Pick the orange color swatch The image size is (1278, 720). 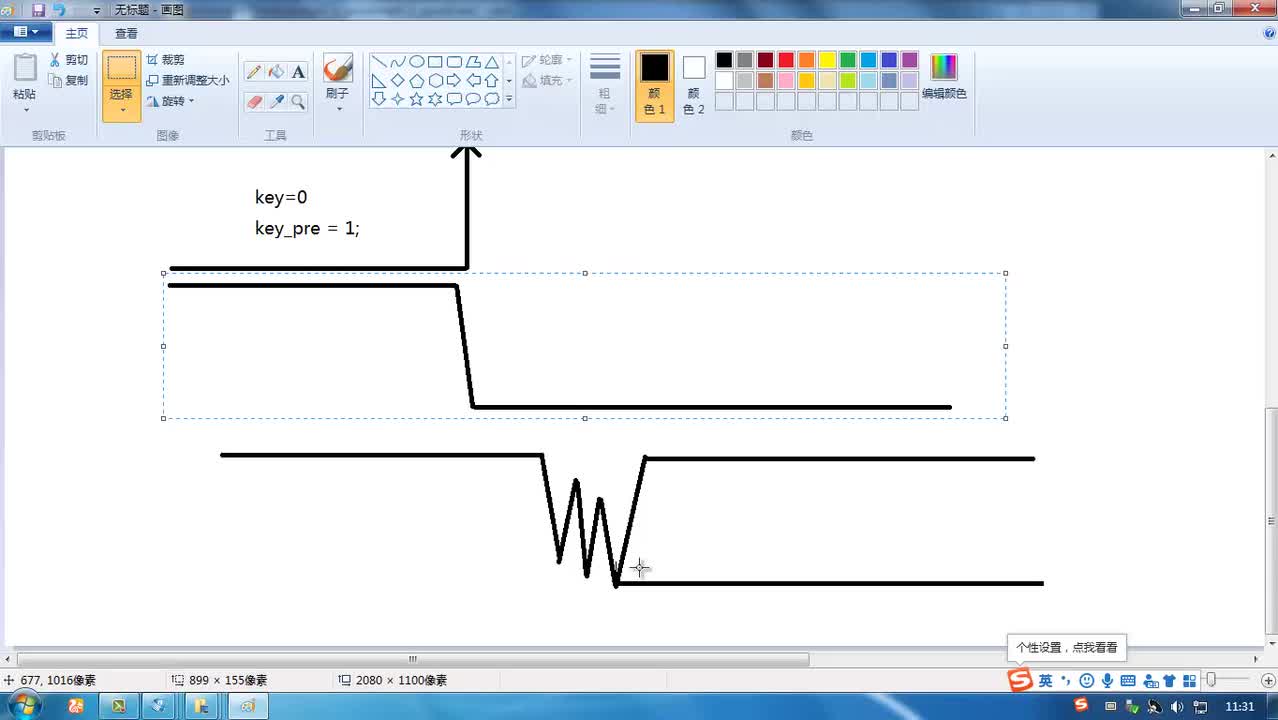tap(807, 60)
